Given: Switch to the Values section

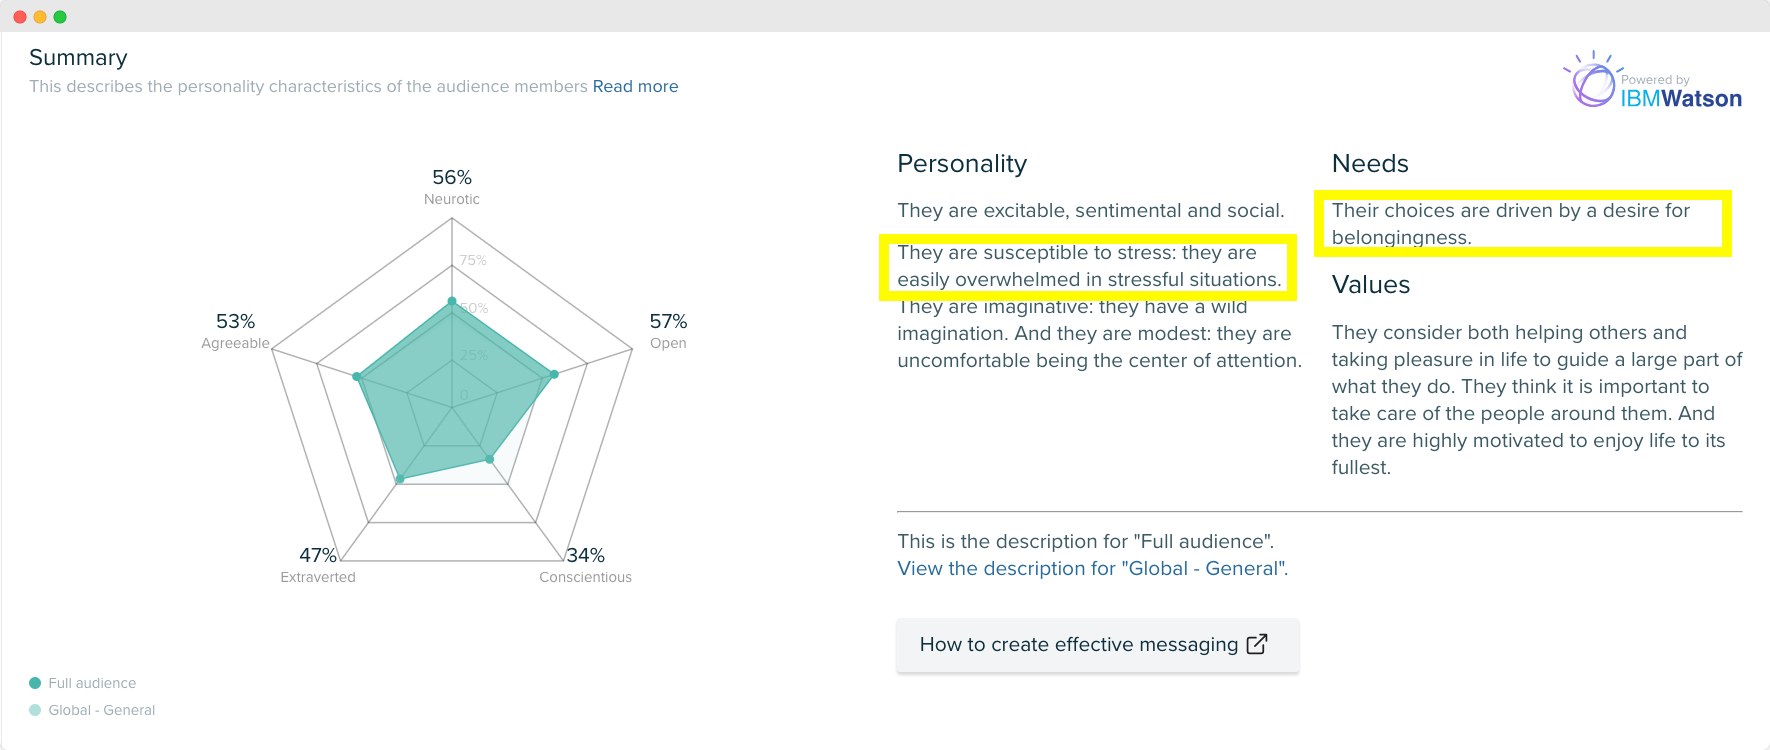Looking at the screenshot, I should point(1371,285).
